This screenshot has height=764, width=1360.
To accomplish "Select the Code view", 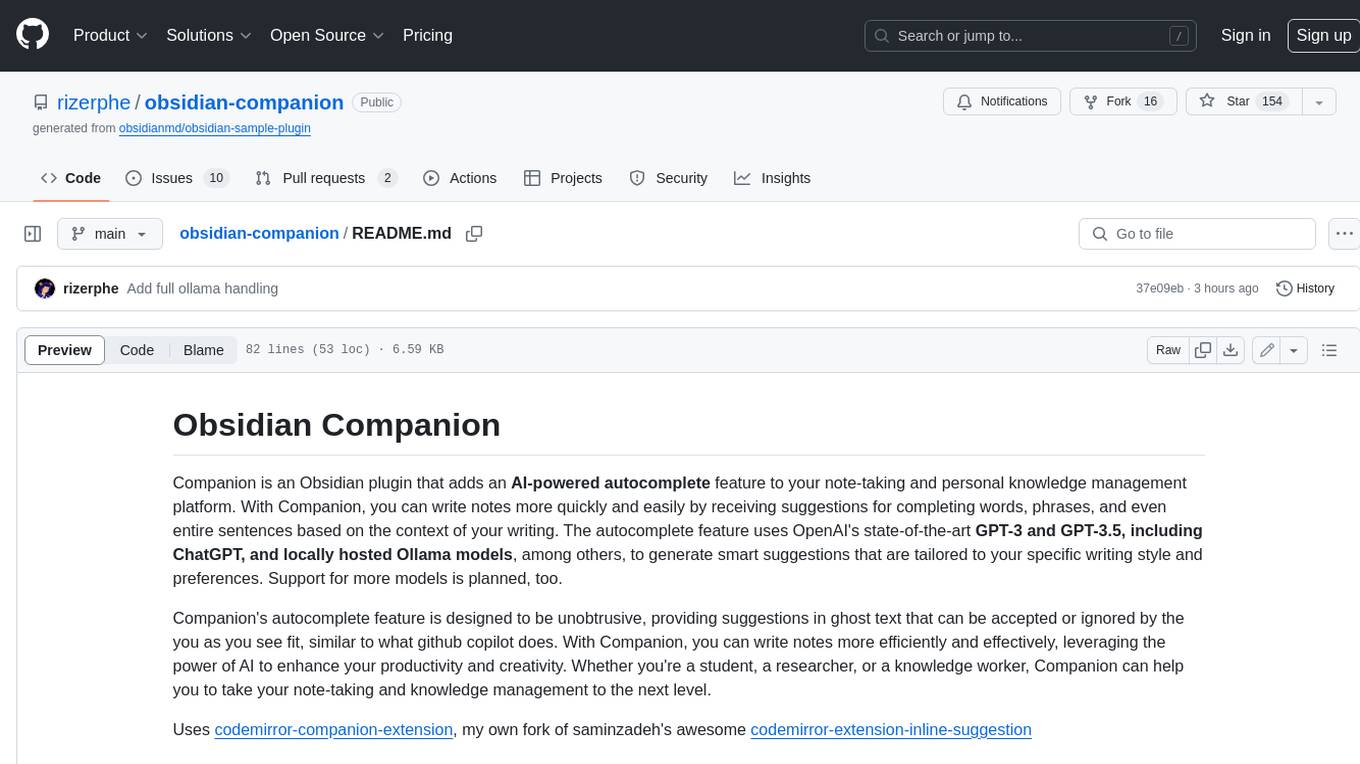I will coord(137,350).
